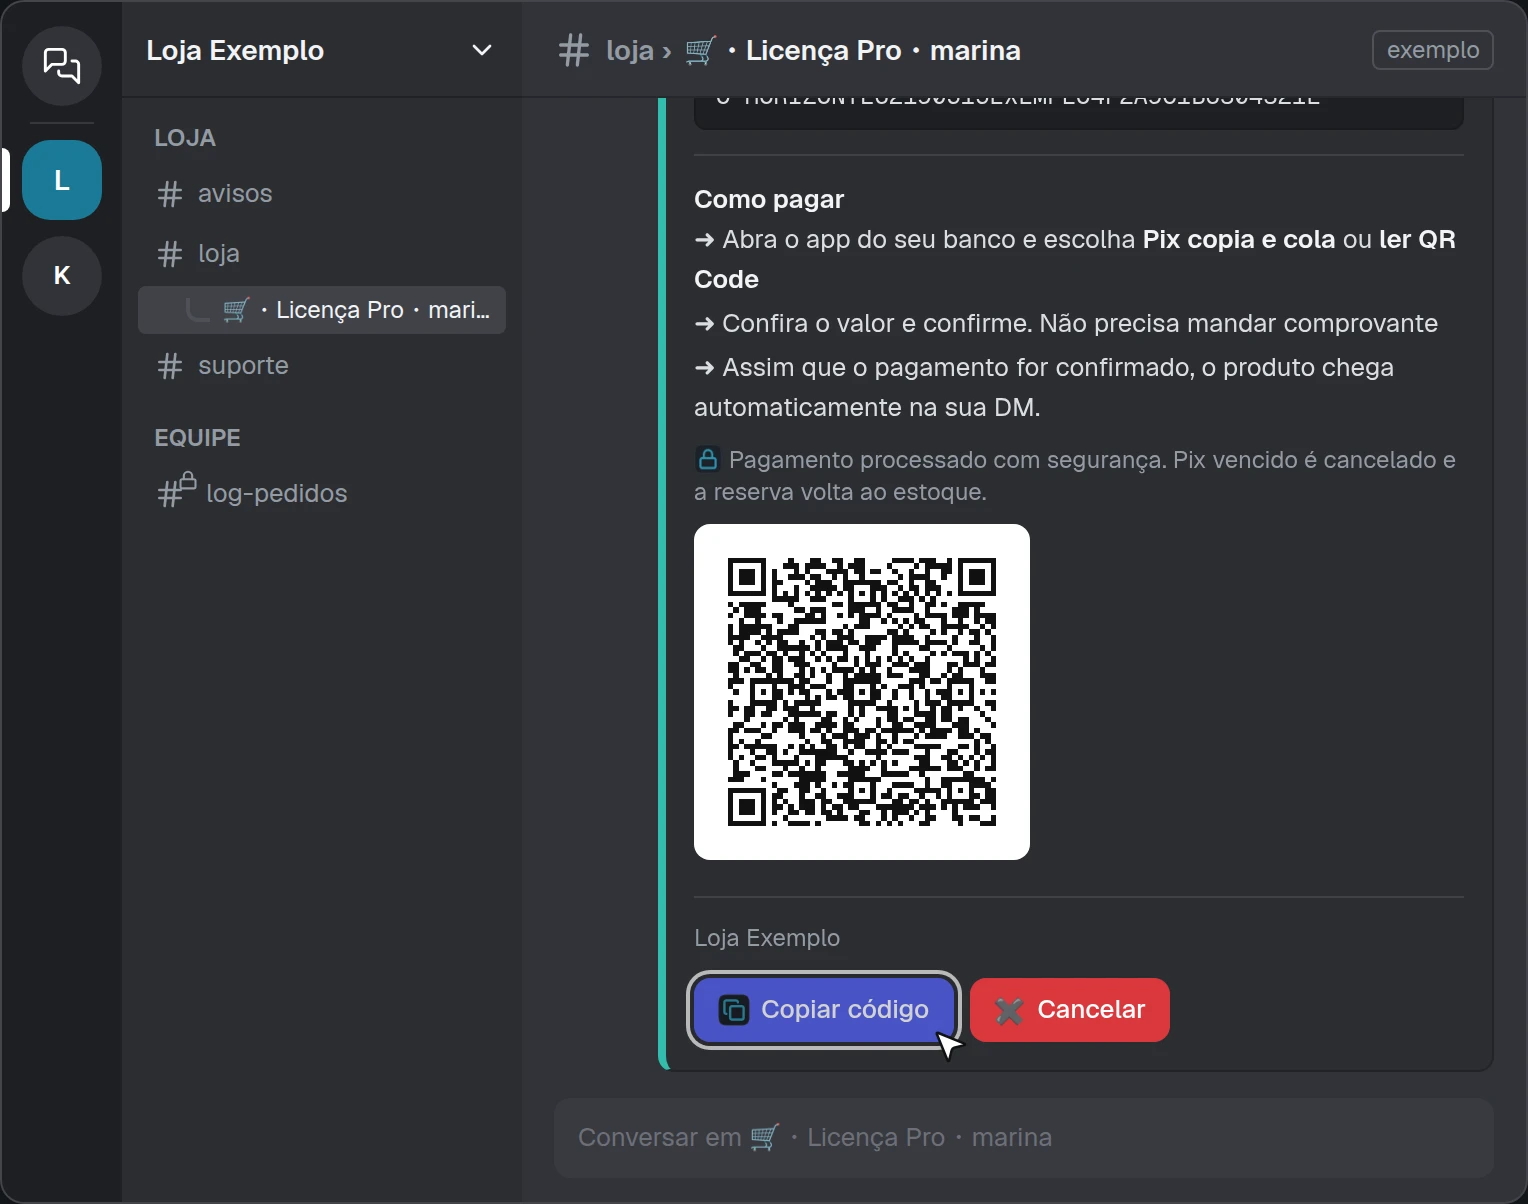Select the "L" server icon
This screenshot has height=1204, width=1528.
(x=62, y=180)
